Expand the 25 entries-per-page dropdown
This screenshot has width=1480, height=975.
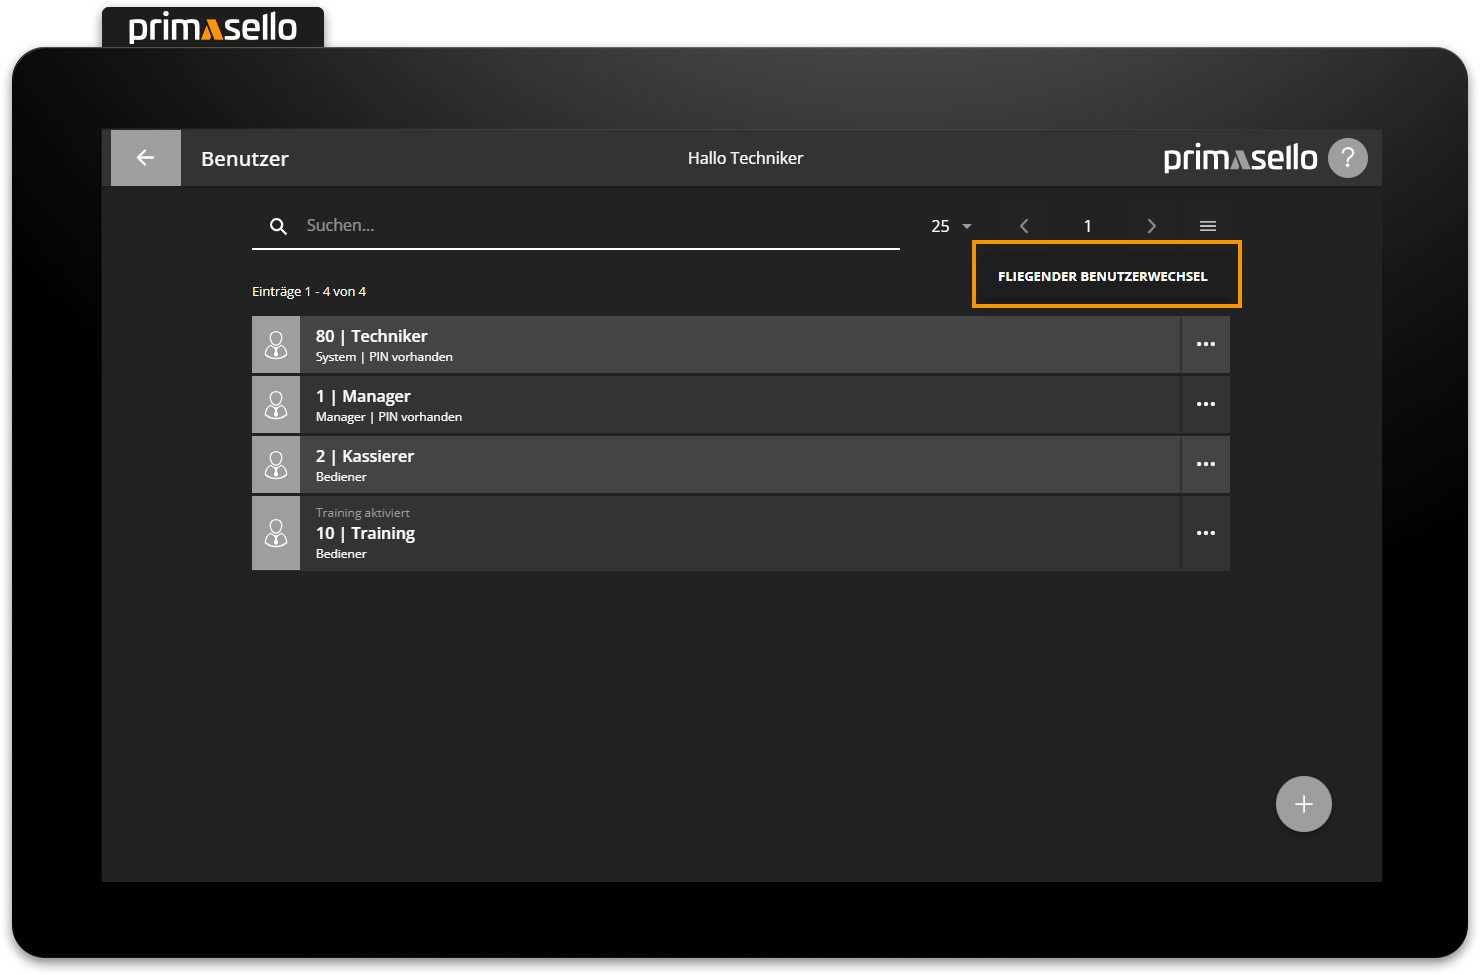(x=951, y=226)
